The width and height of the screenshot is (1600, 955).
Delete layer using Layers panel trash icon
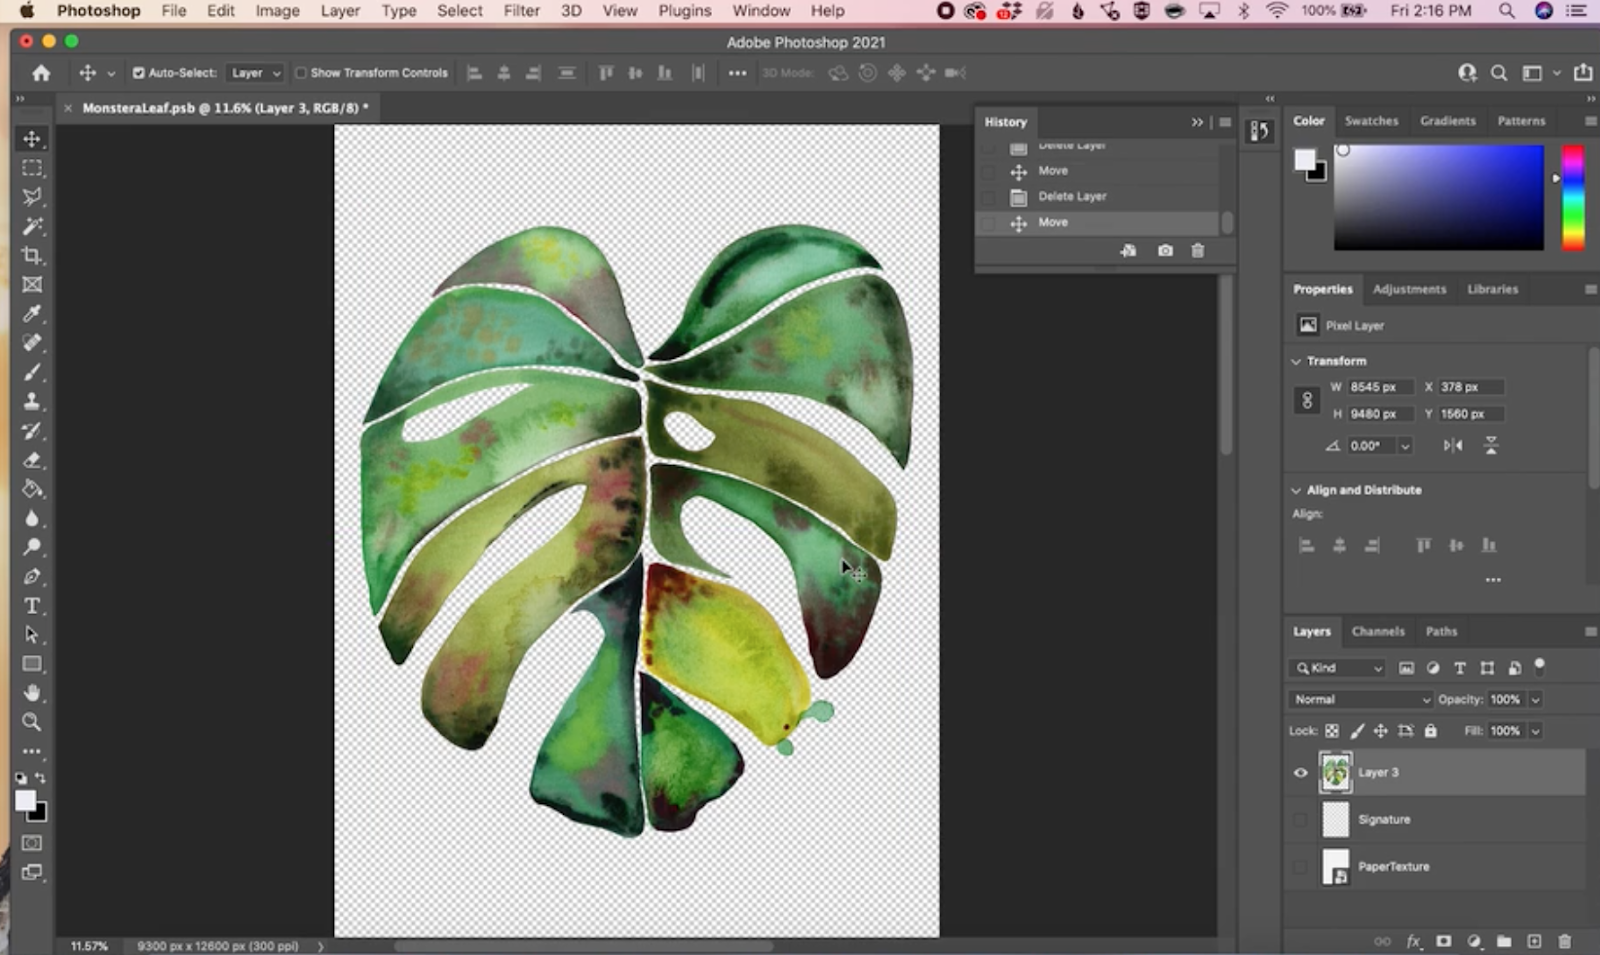point(1565,941)
